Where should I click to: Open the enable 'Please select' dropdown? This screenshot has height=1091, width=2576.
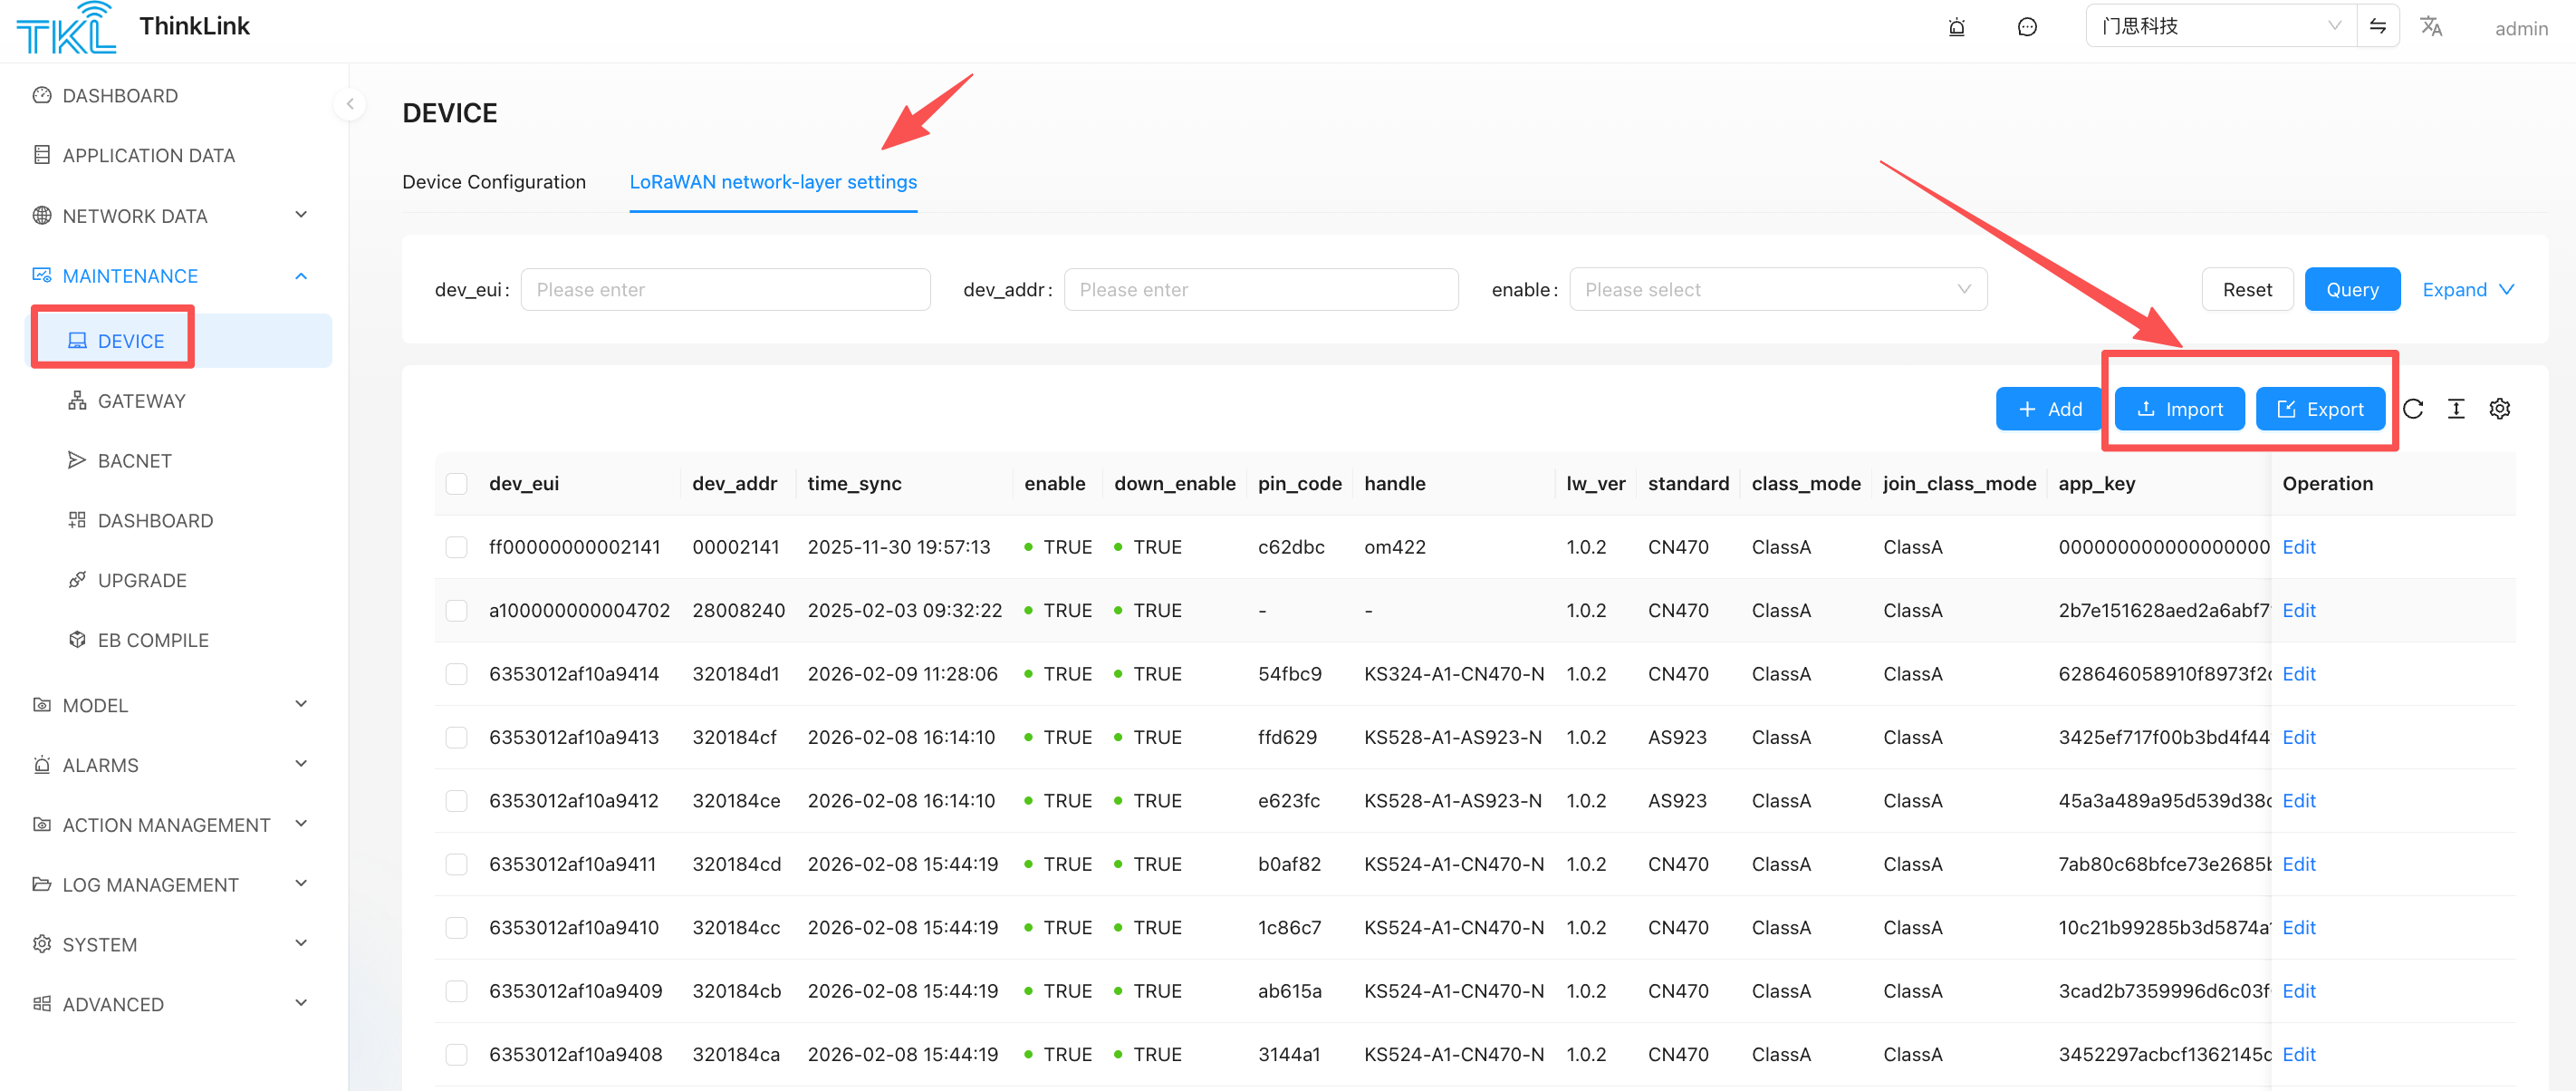point(1777,290)
